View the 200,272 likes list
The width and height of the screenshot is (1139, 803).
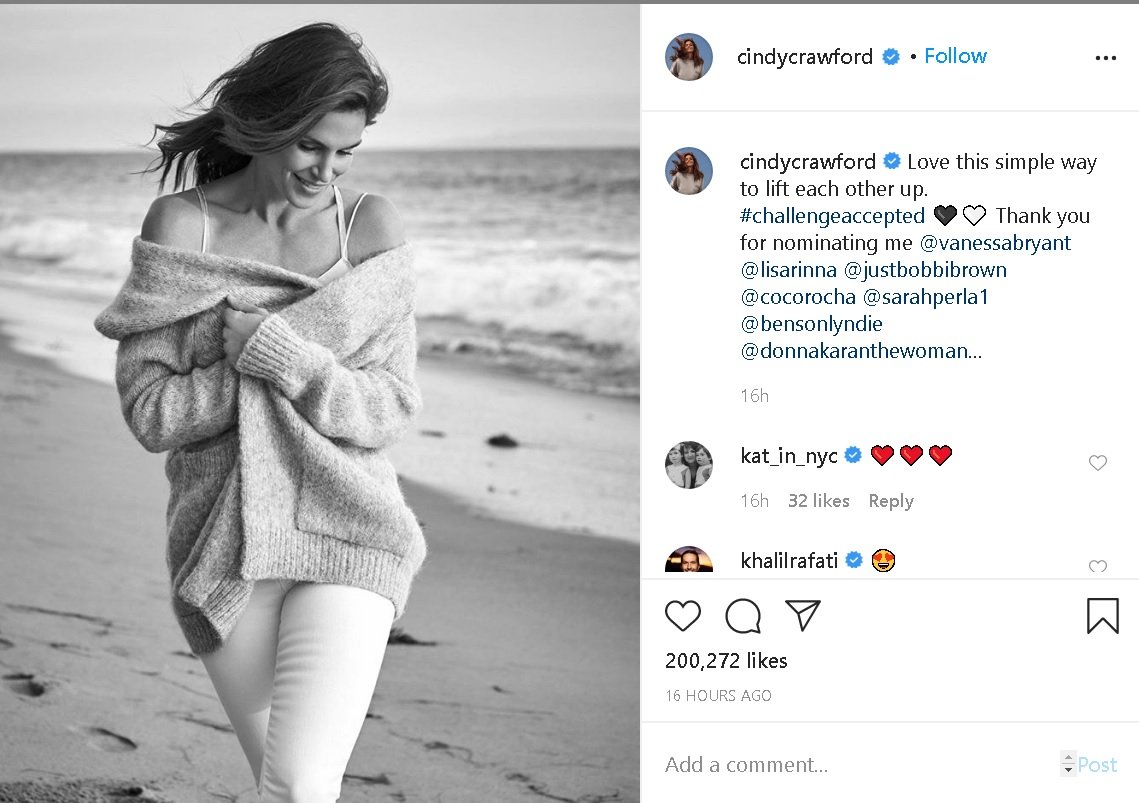coord(726,661)
